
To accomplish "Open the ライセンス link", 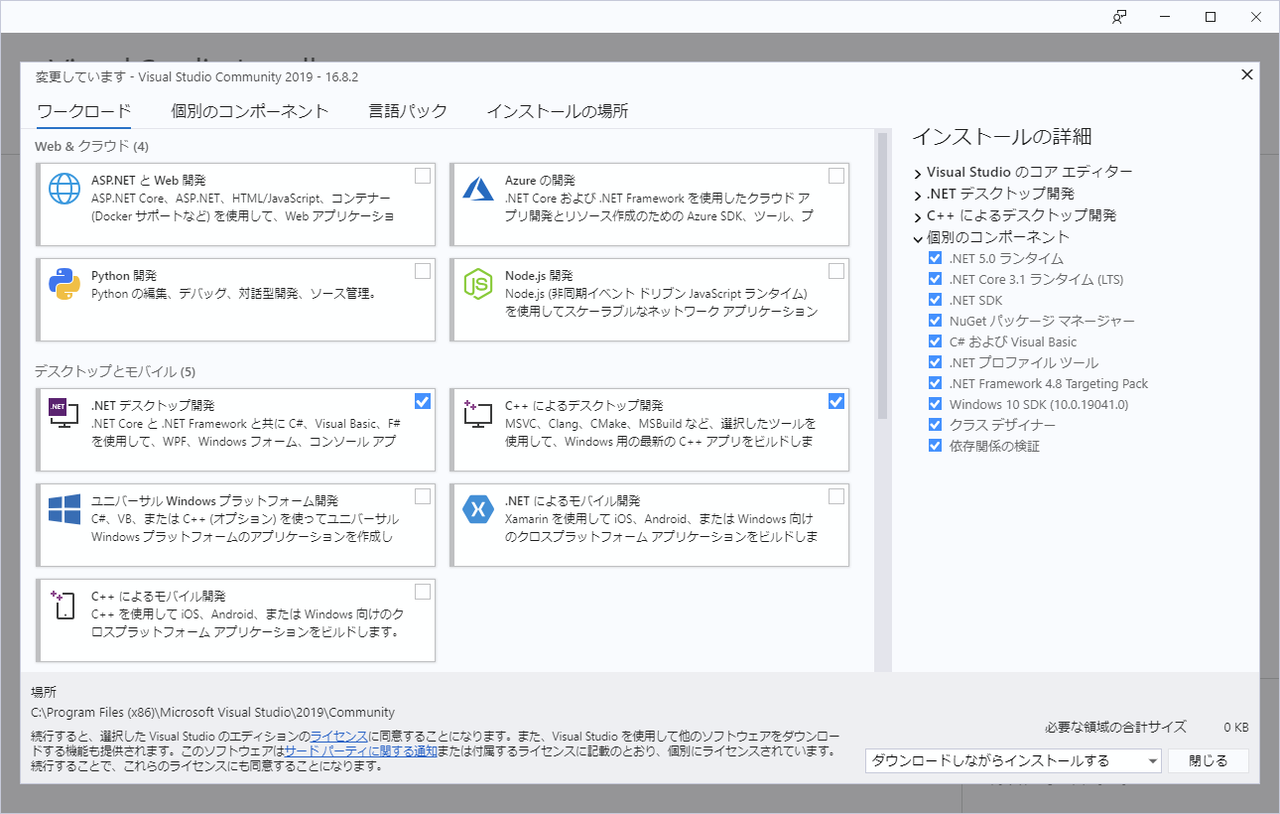I will click(340, 736).
